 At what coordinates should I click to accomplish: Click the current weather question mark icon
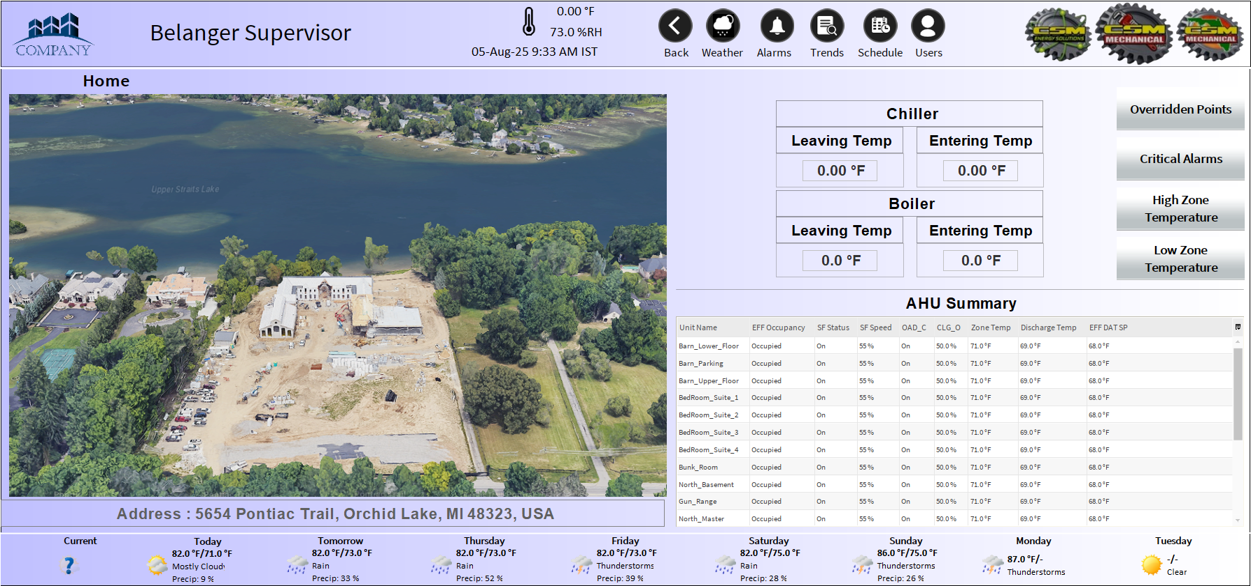(68, 565)
